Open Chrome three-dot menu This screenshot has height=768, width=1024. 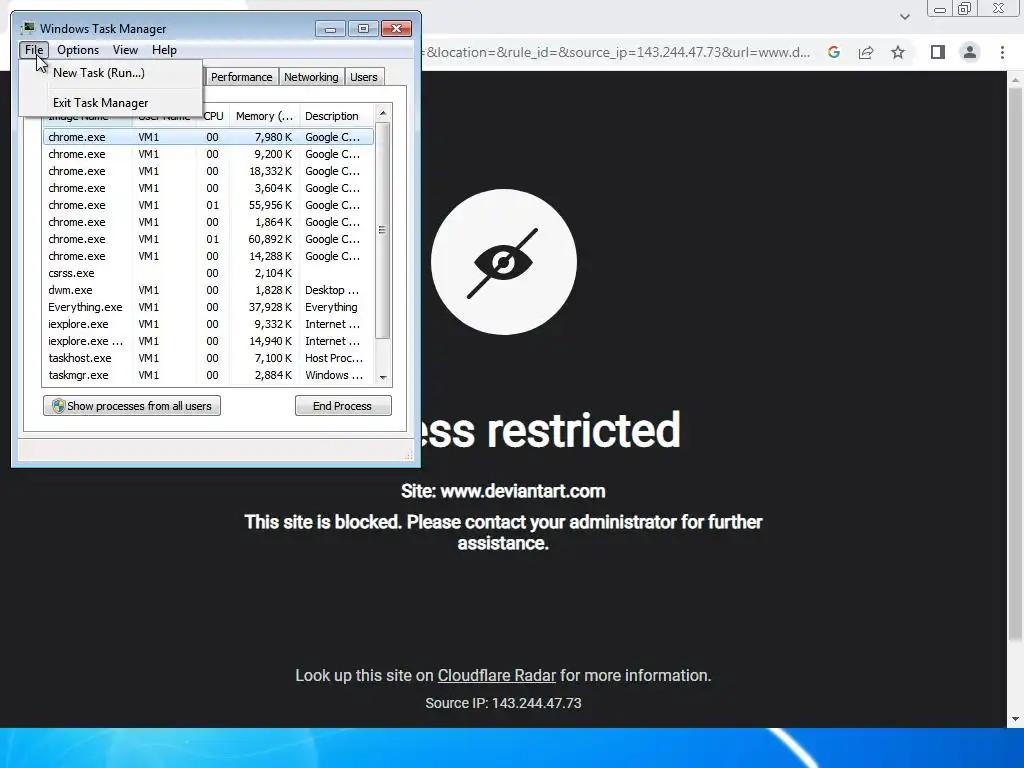point(1002,52)
